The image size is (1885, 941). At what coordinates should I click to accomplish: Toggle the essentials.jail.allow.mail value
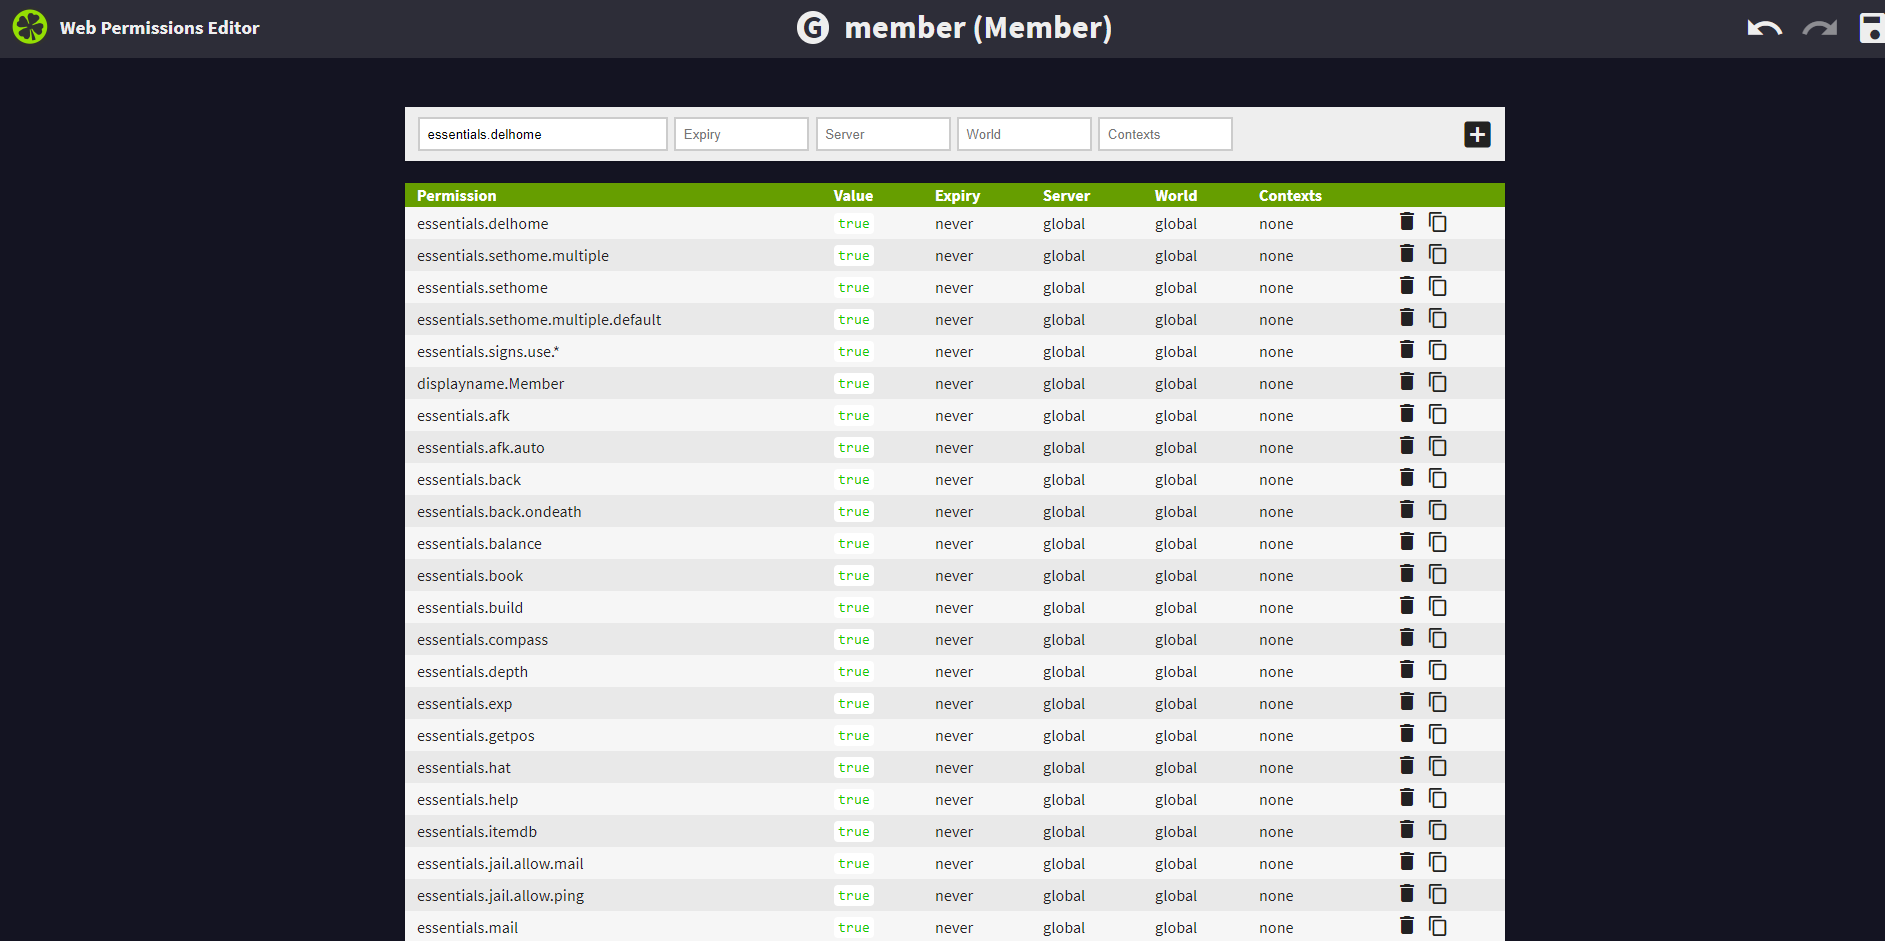pos(854,864)
